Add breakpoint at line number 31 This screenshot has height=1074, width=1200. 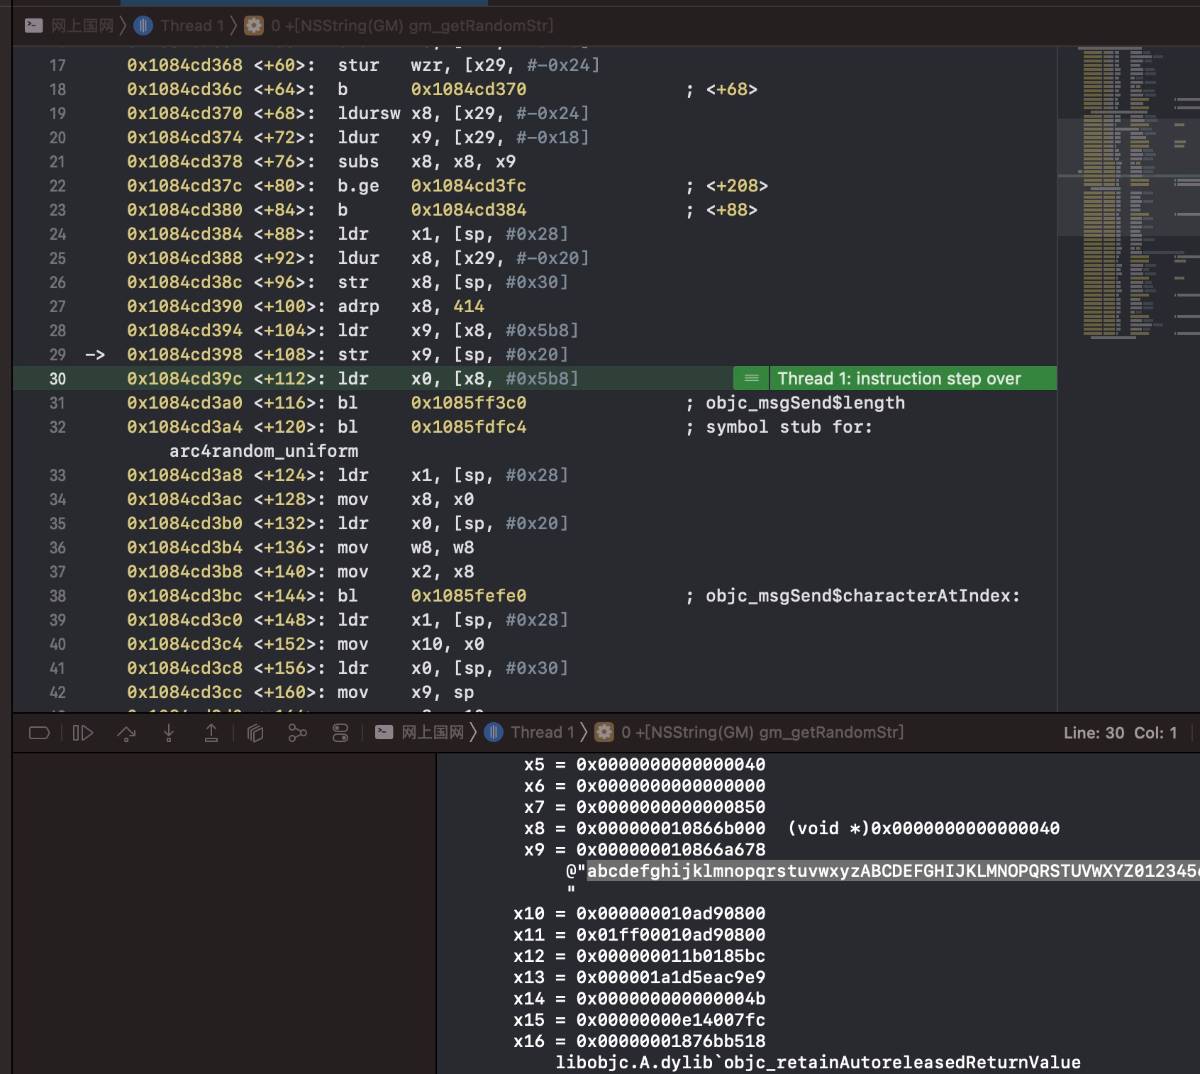(57, 403)
